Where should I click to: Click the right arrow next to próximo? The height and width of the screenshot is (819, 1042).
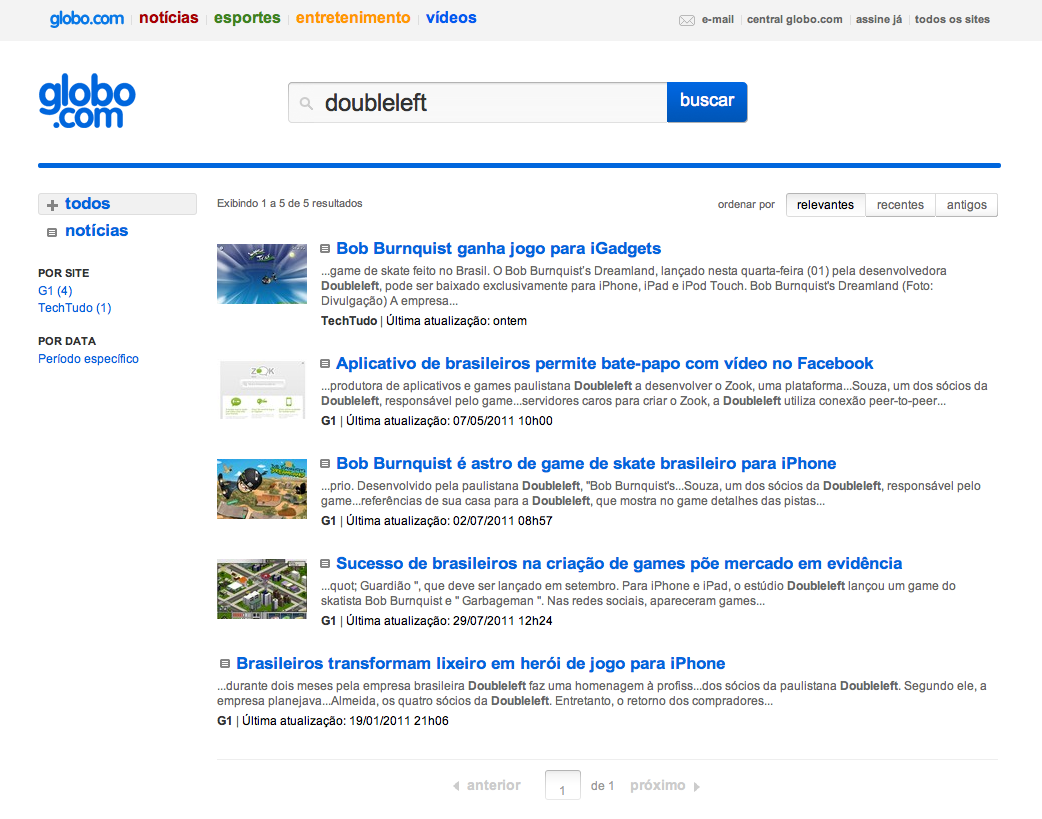click(696, 786)
